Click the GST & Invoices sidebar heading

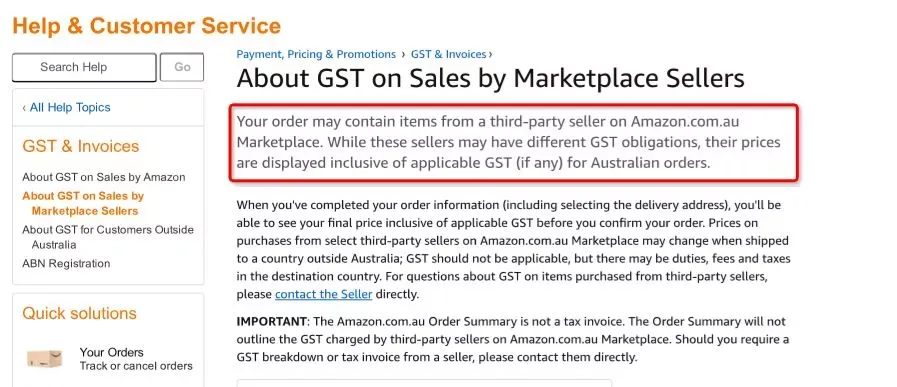point(81,147)
